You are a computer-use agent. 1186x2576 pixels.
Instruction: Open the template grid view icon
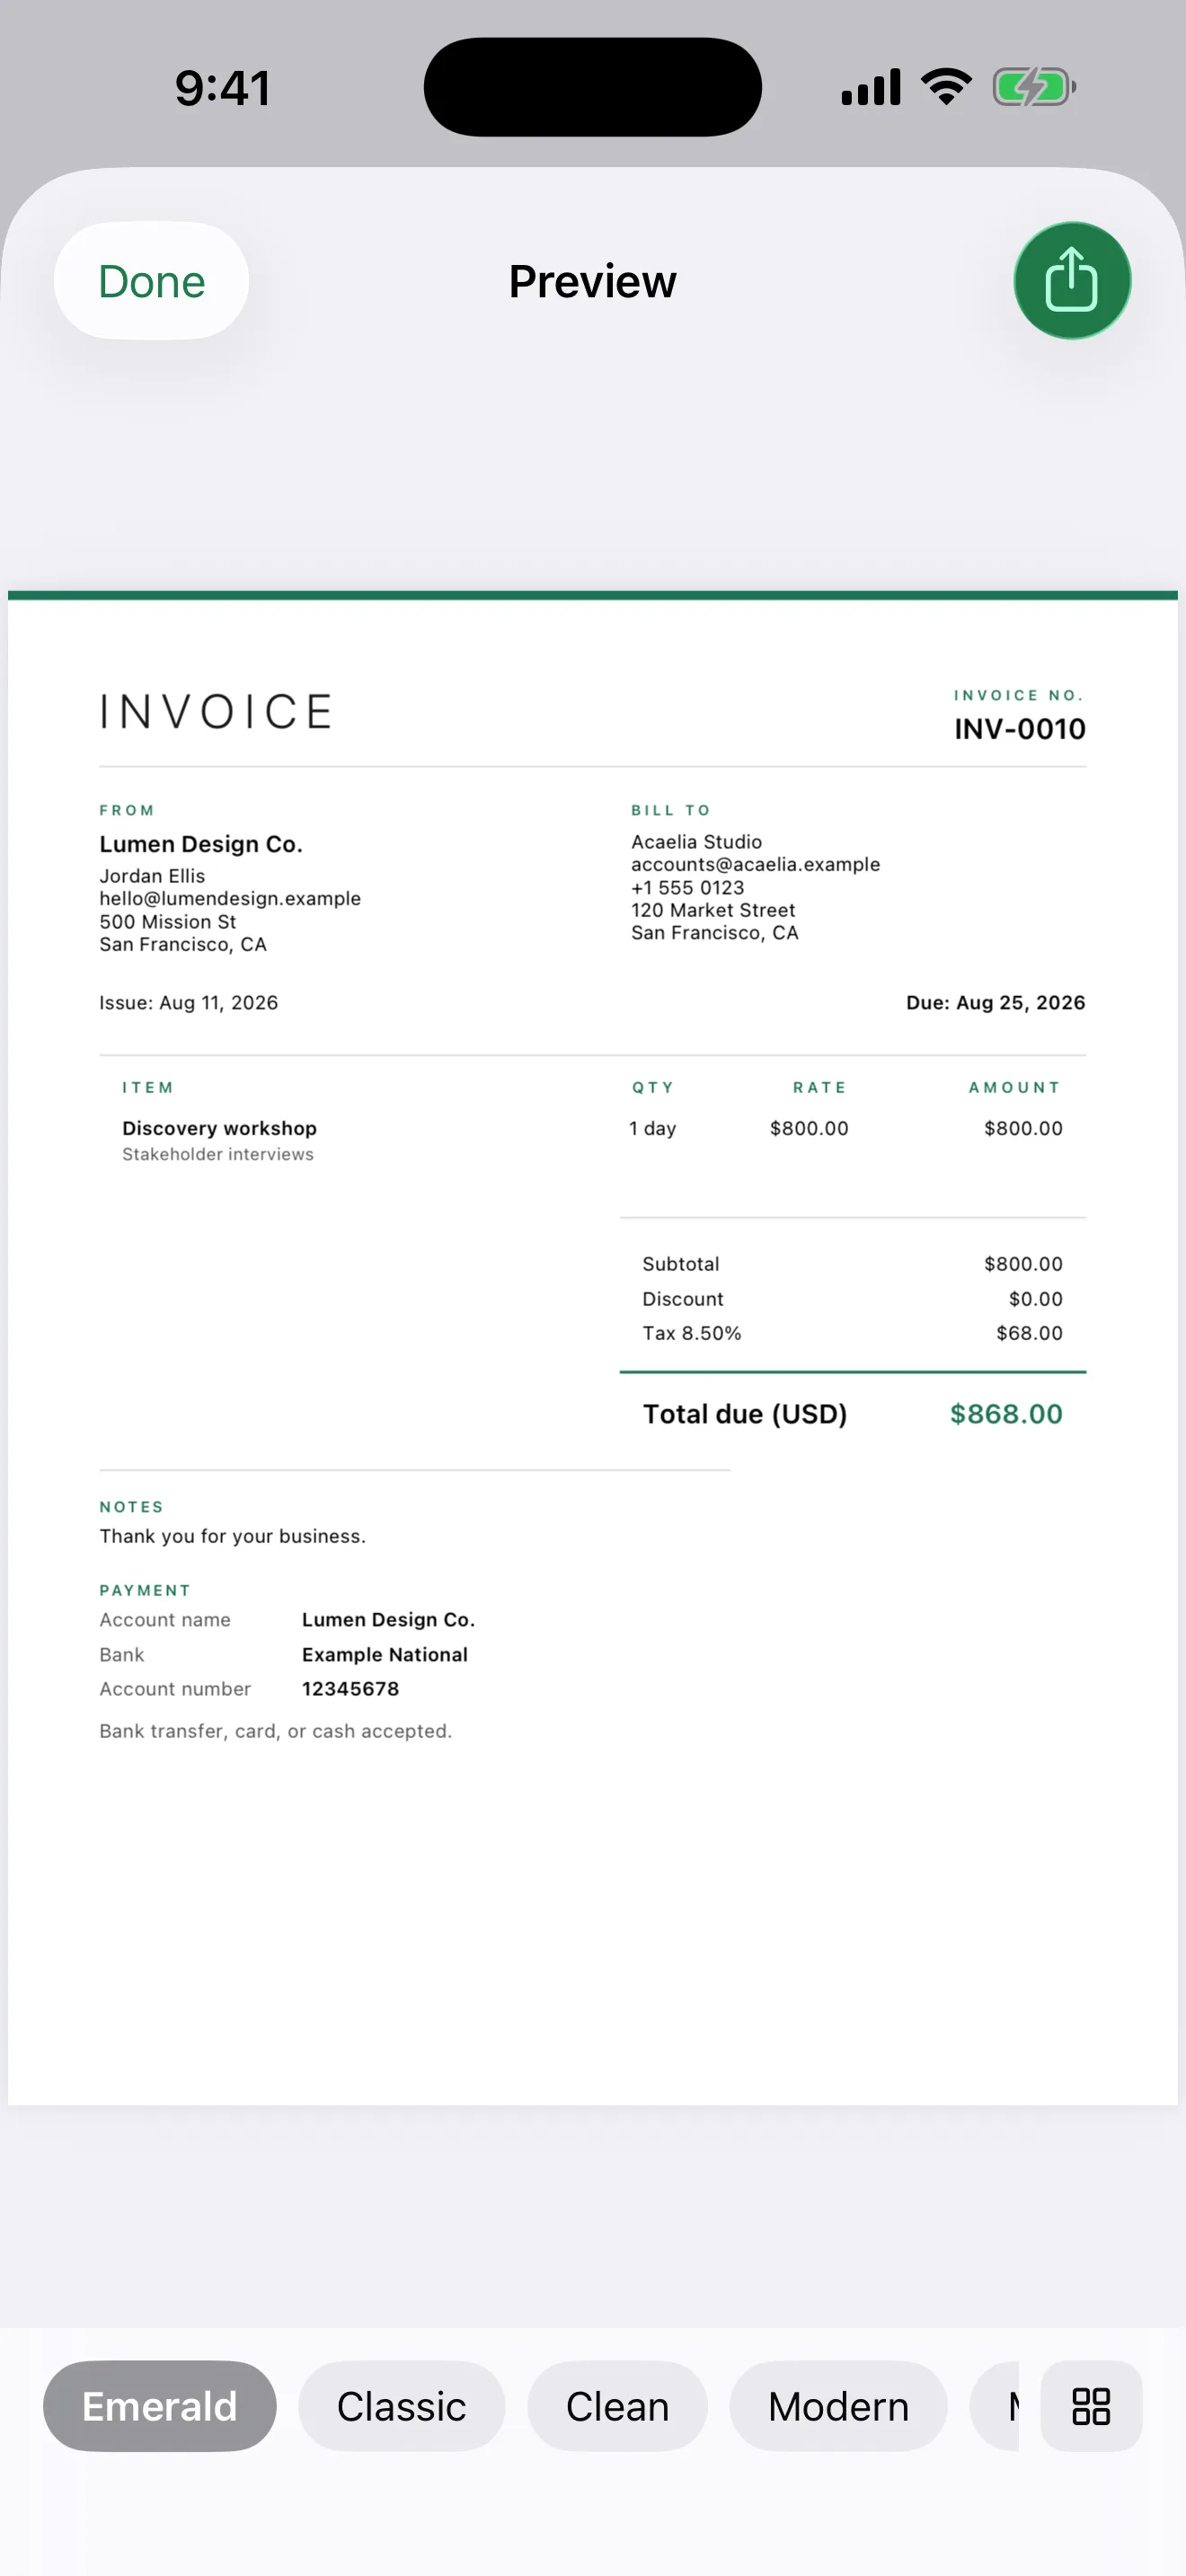pos(1091,2406)
